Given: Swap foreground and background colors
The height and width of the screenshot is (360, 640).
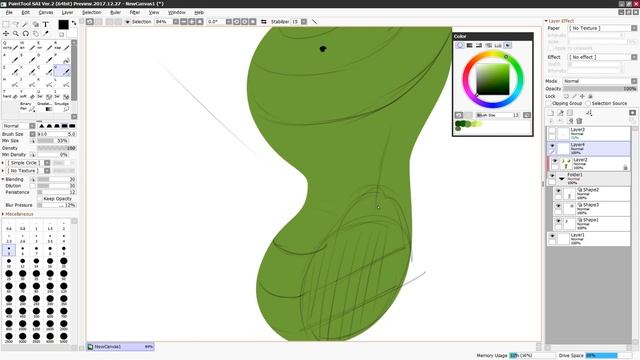Looking at the screenshot, I should pos(74,23).
